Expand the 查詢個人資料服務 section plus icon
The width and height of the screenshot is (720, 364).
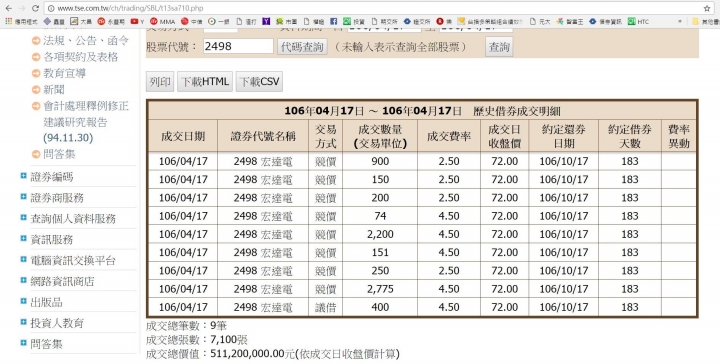pyautogui.click(x=23, y=217)
